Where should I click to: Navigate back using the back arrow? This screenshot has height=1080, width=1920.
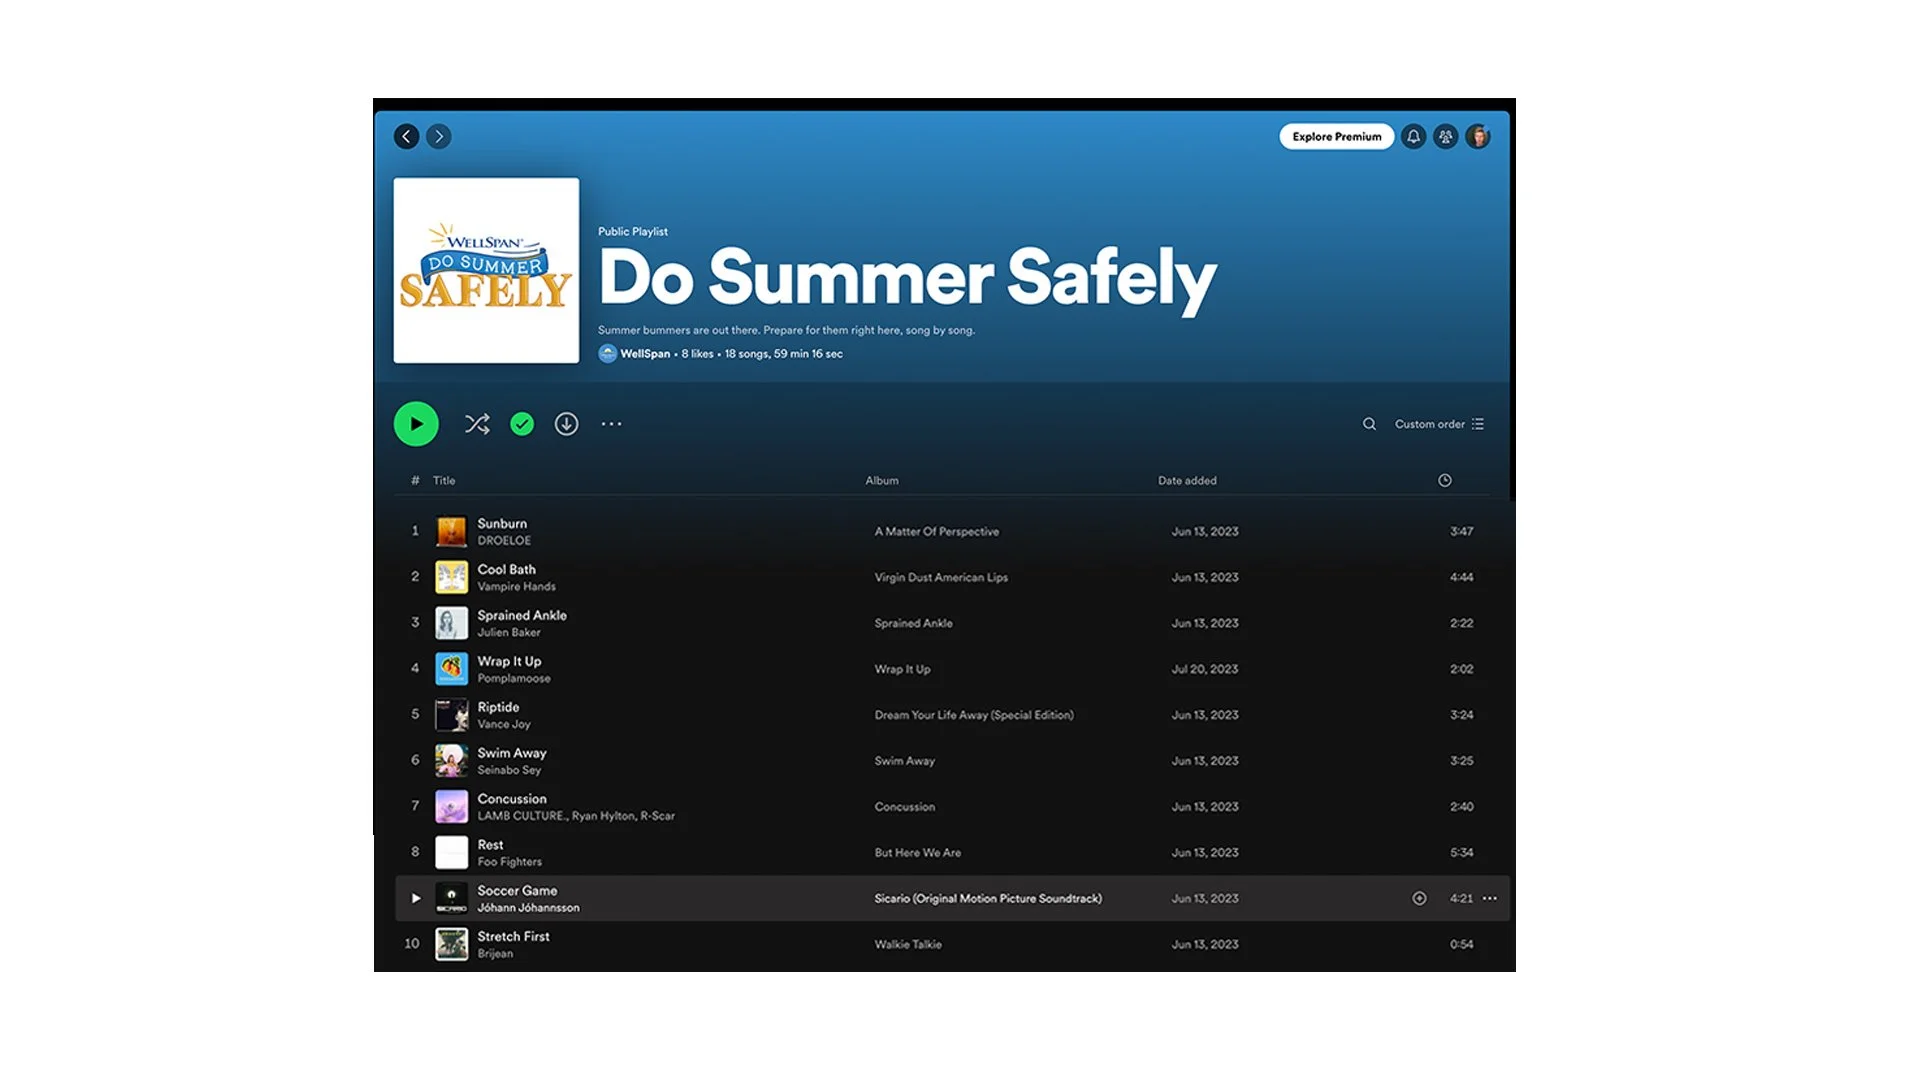pos(407,136)
